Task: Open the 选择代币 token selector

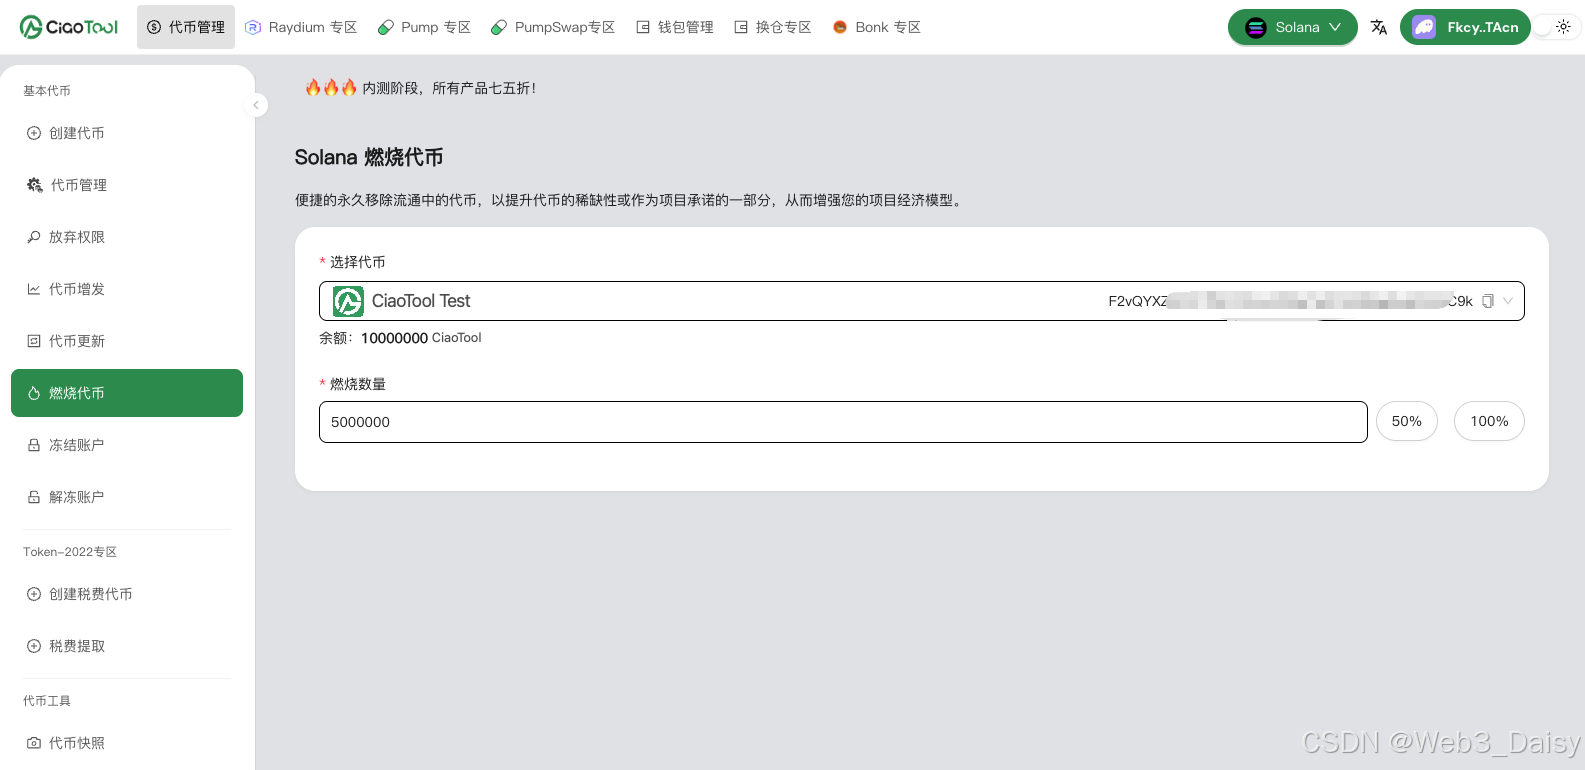Action: (921, 301)
